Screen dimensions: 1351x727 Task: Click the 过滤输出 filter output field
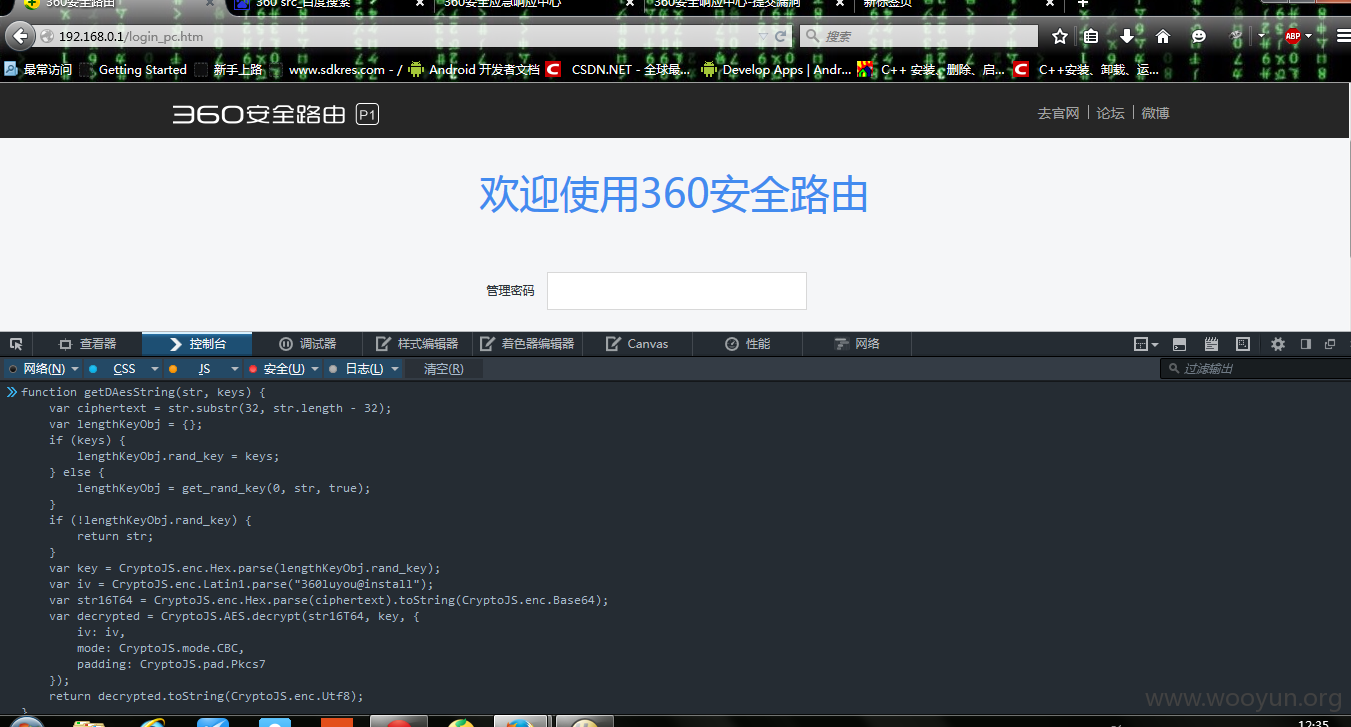1255,369
